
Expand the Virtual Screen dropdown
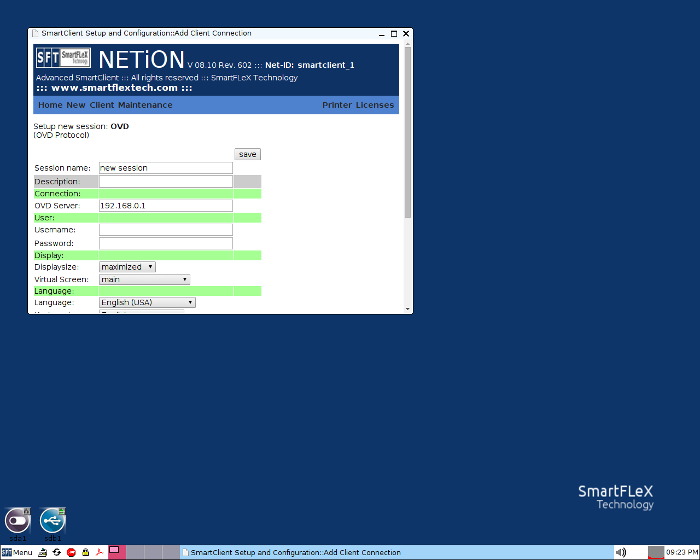[x=145, y=280]
